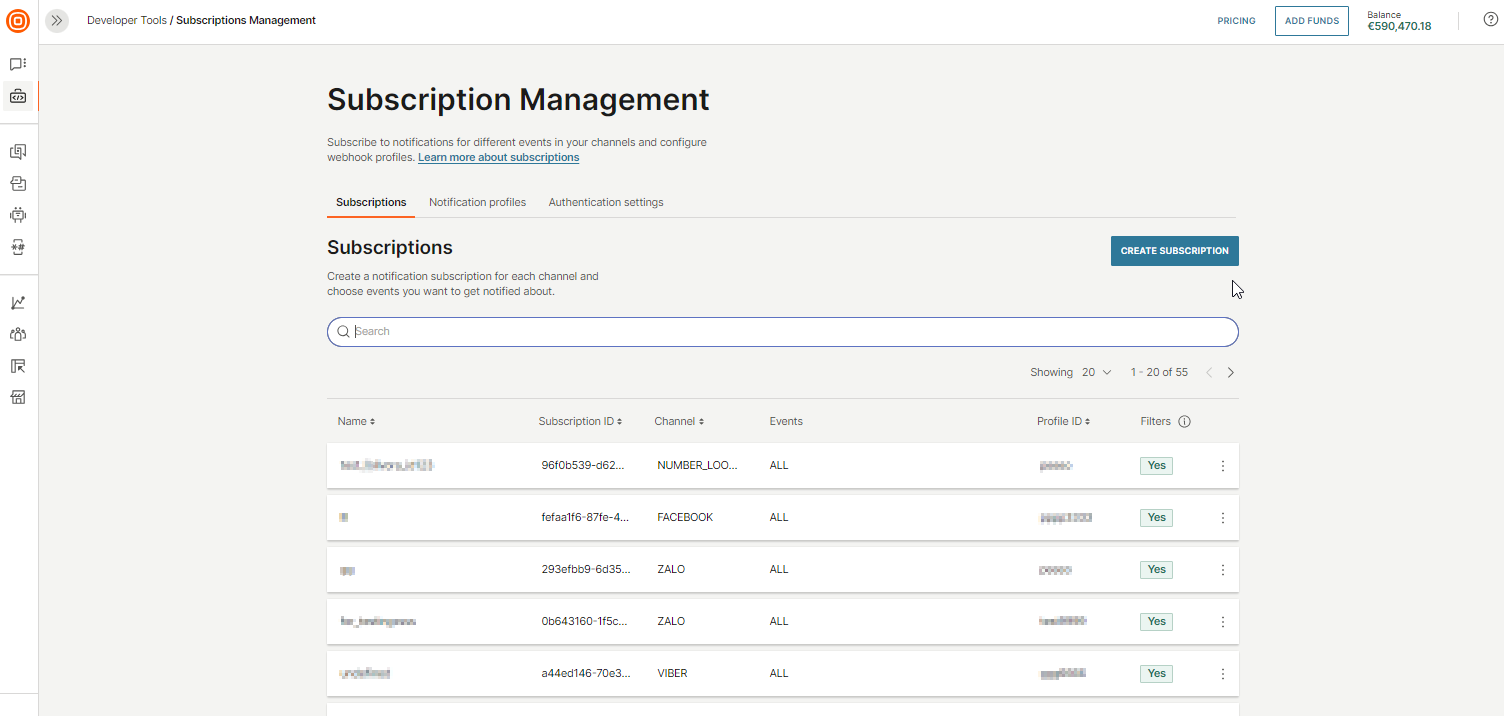
Task: Click the help question-mark icon top right
Action: tap(1490, 19)
